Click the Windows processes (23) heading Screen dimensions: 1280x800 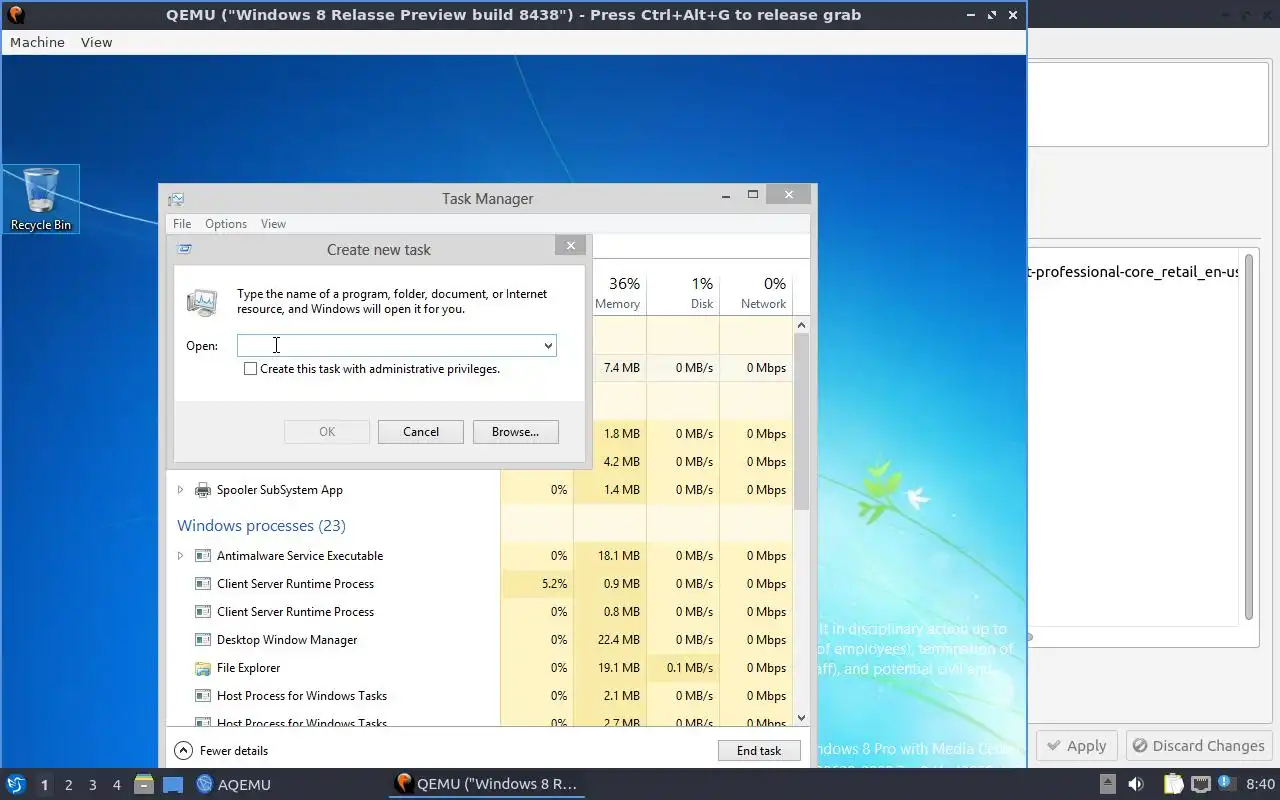coord(261,526)
